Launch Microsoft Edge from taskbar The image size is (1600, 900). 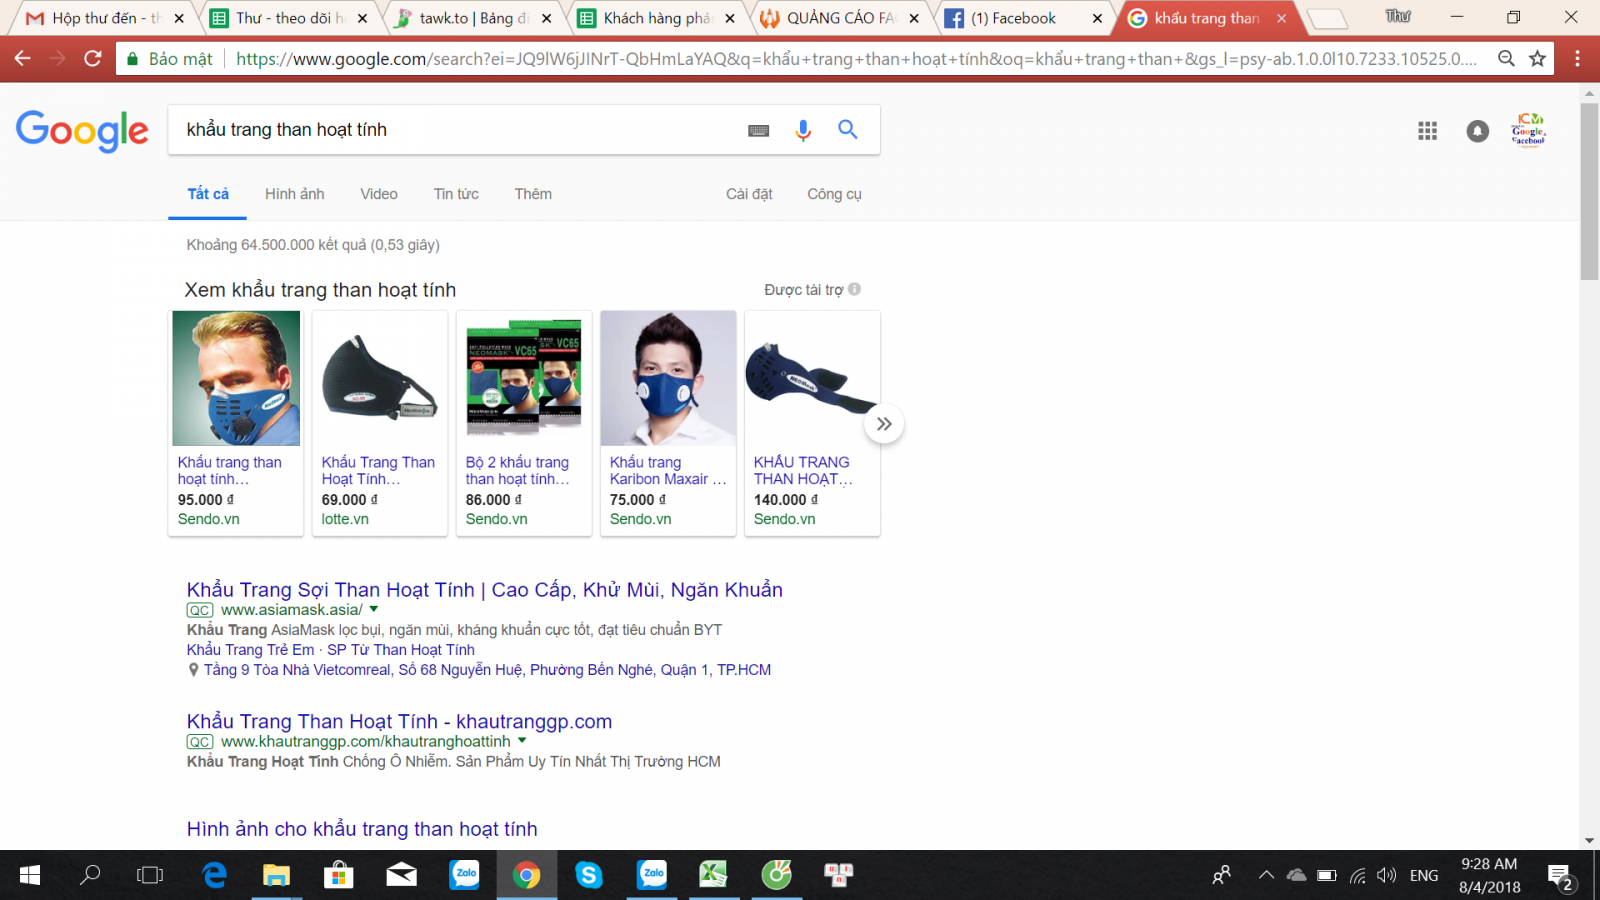click(x=214, y=875)
